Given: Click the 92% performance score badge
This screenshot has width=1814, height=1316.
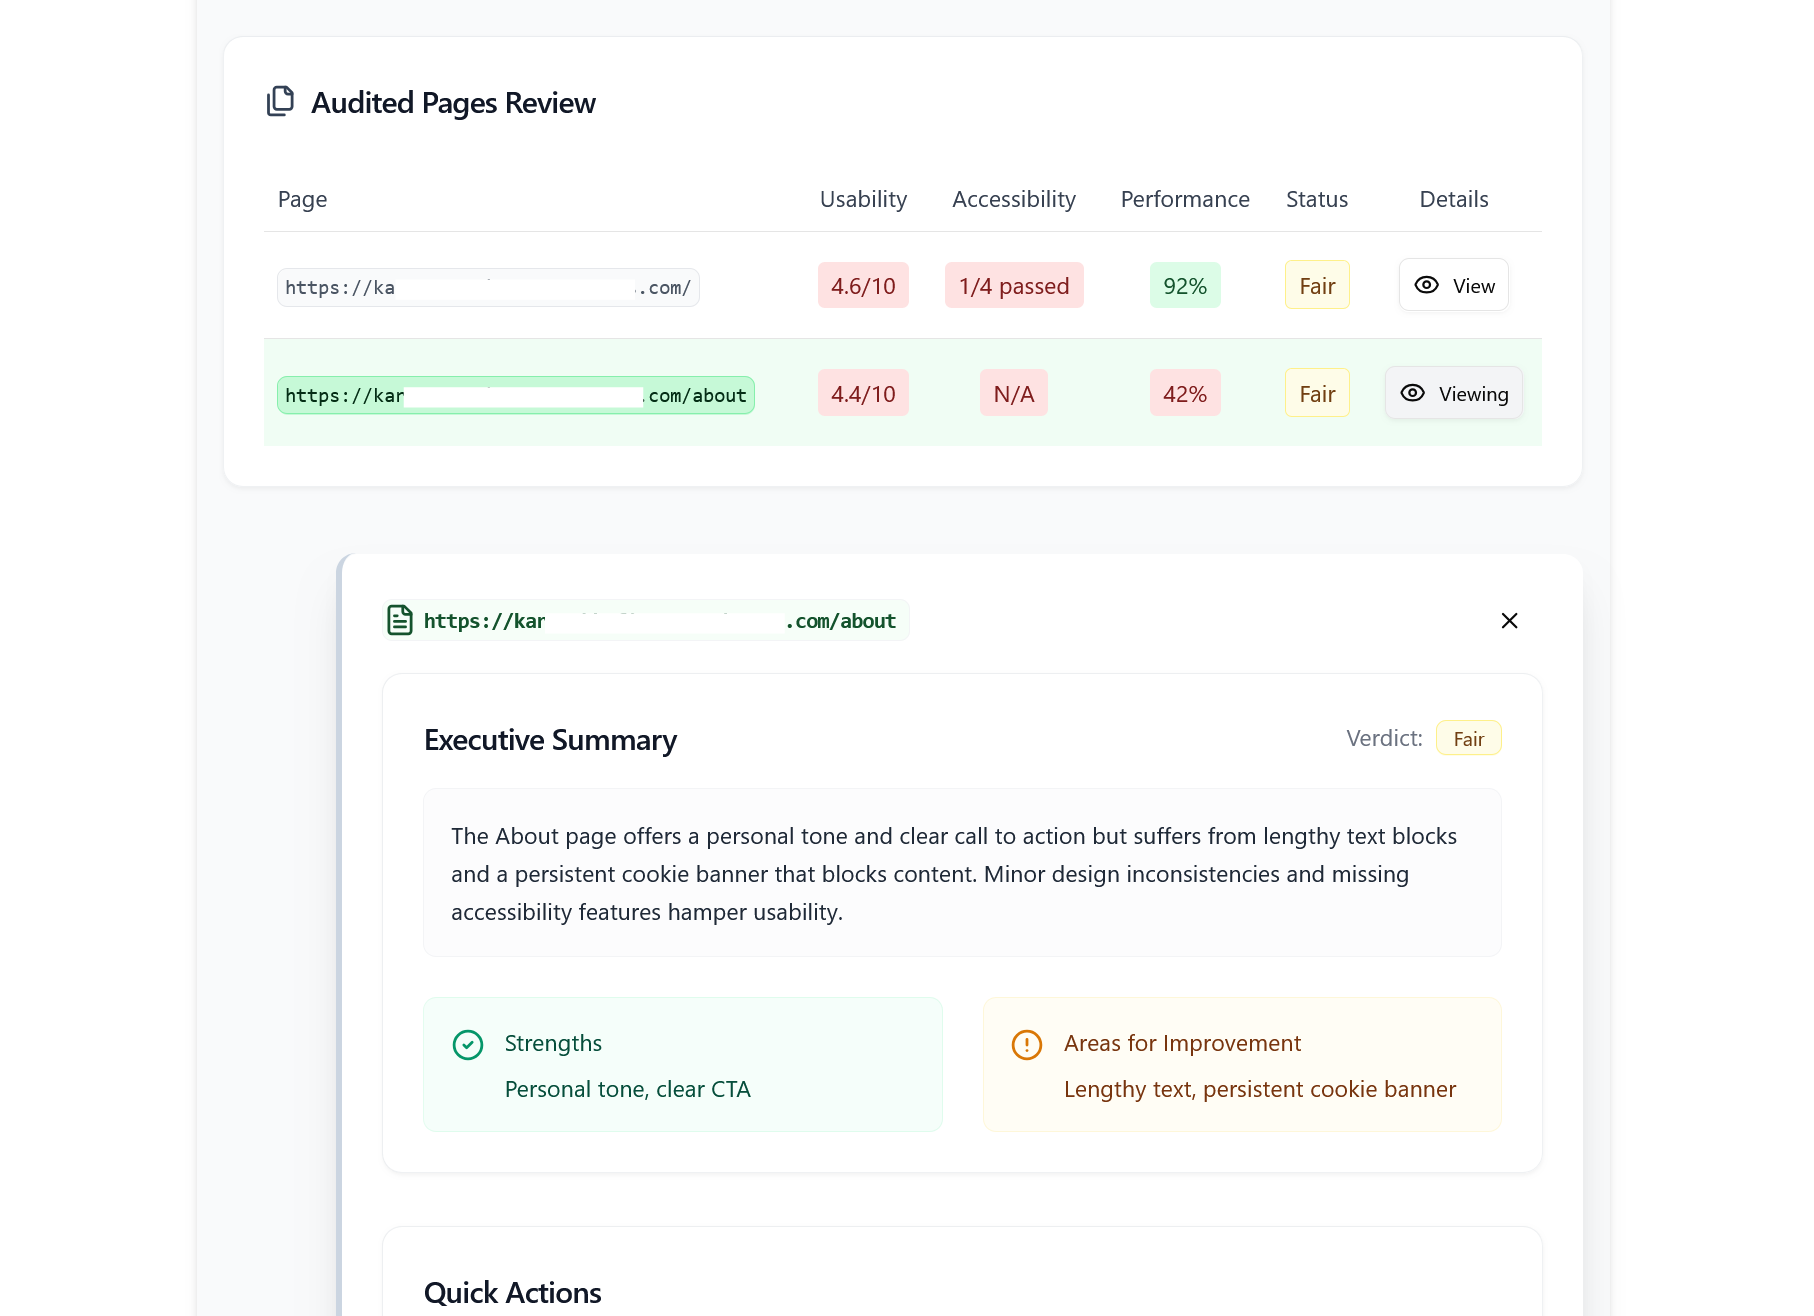Looking at the screenshot, I should click(1185, 285).
